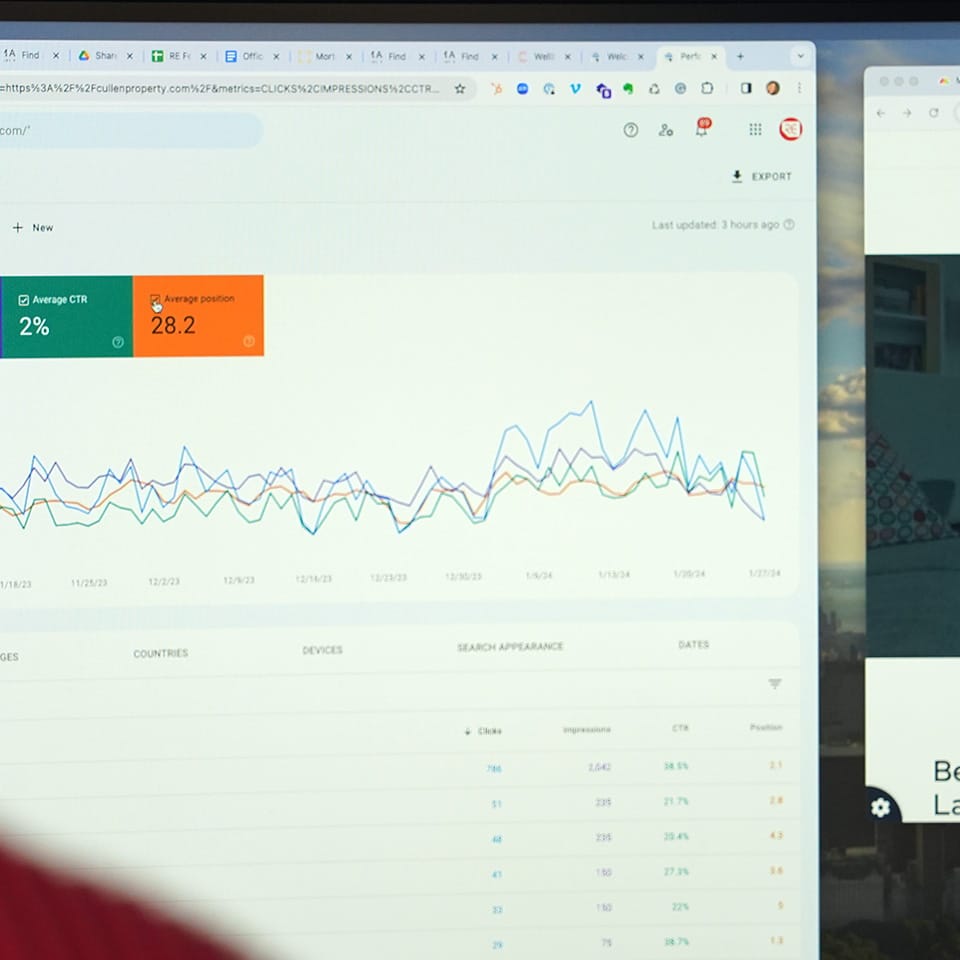
Task: Click the 1/27/24 date on the chart axis
Action: pos(765,573)
